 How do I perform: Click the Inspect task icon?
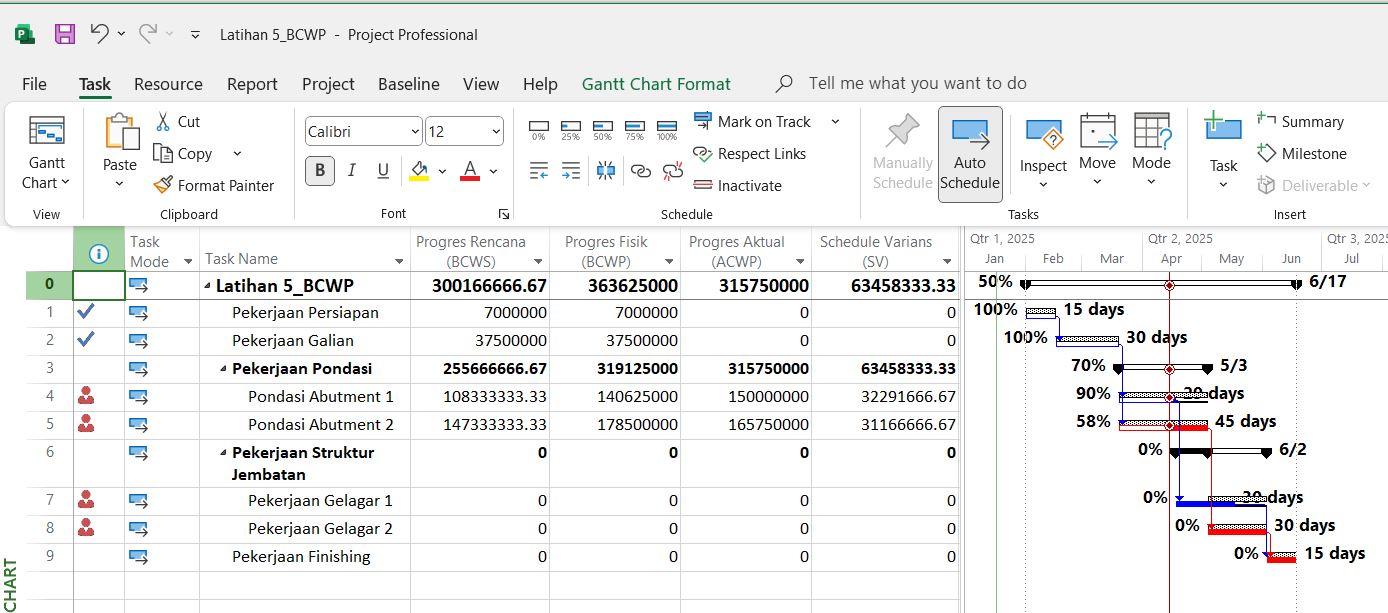pos(1043,135)
